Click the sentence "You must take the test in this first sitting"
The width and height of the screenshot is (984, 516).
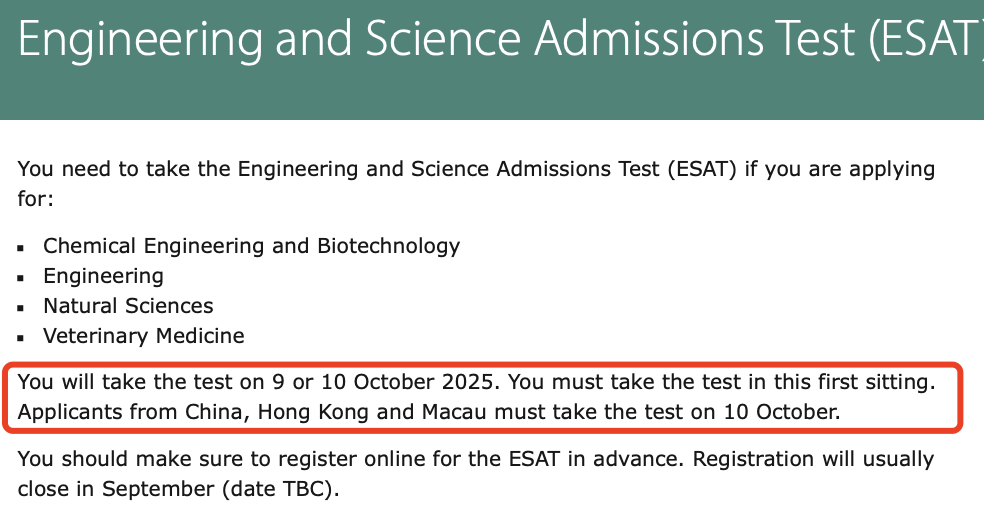point(721,382)
